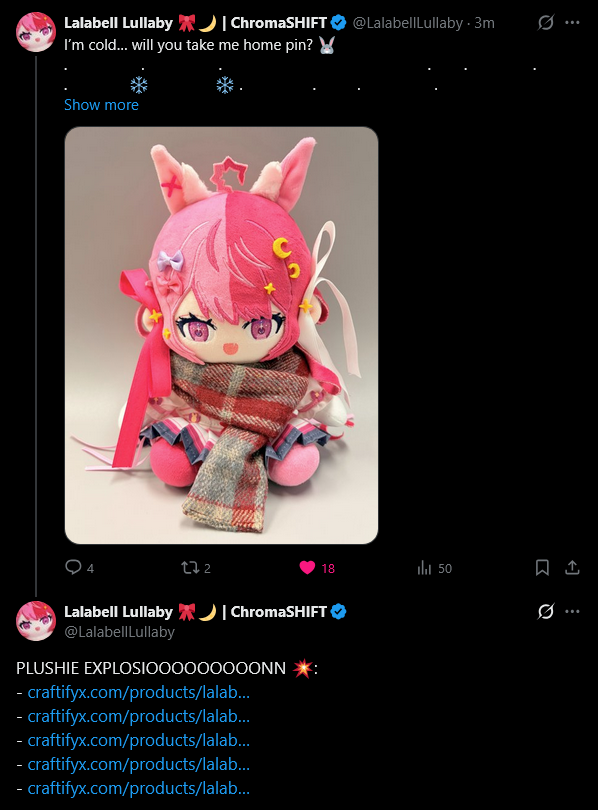Click Grok icon on the reply tweet
Viewport: 598px width, 810px height.
pos(546,612)
